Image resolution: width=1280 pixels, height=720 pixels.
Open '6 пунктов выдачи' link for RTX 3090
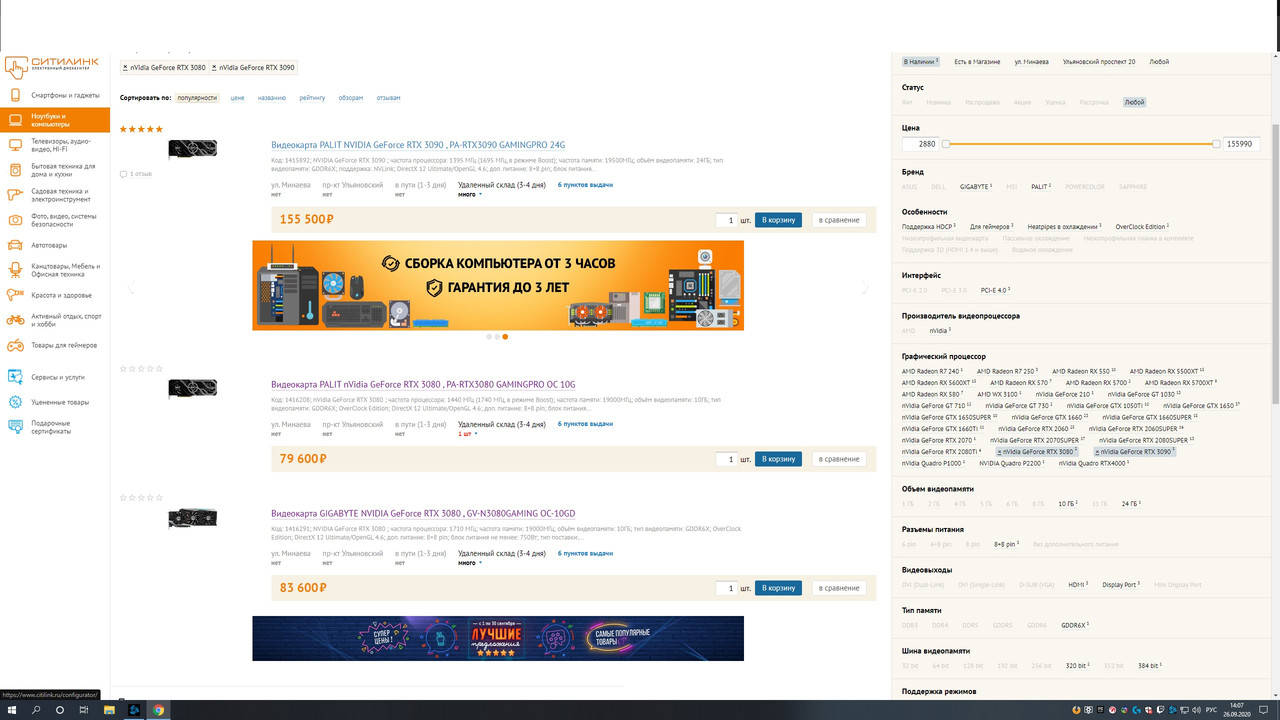coord(585,185)
